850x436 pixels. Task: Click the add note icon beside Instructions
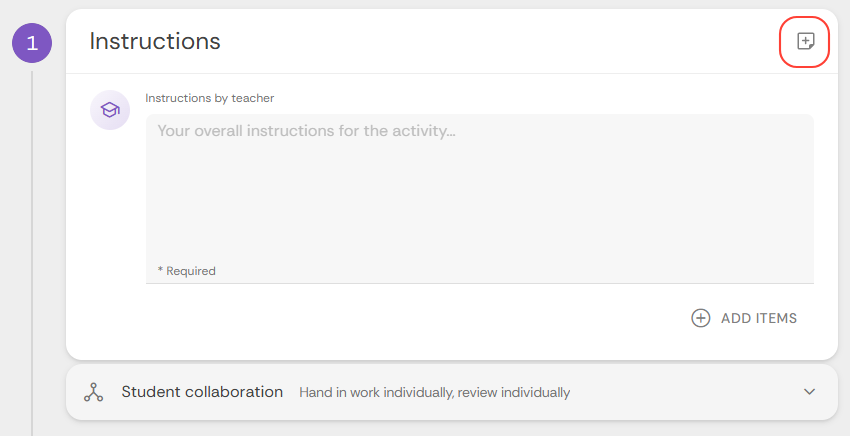pos(805,42)
